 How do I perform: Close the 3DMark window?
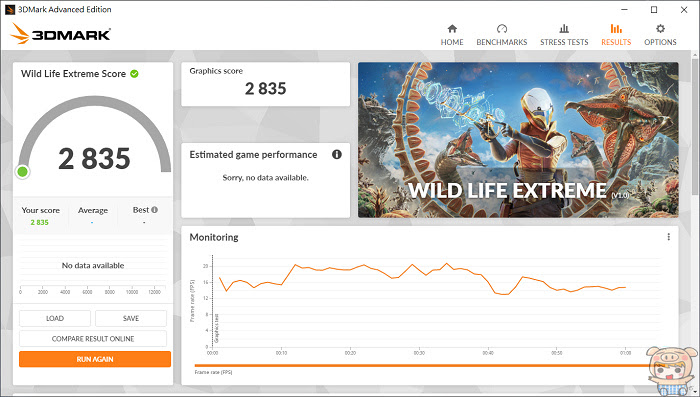[x=684, y=9]
